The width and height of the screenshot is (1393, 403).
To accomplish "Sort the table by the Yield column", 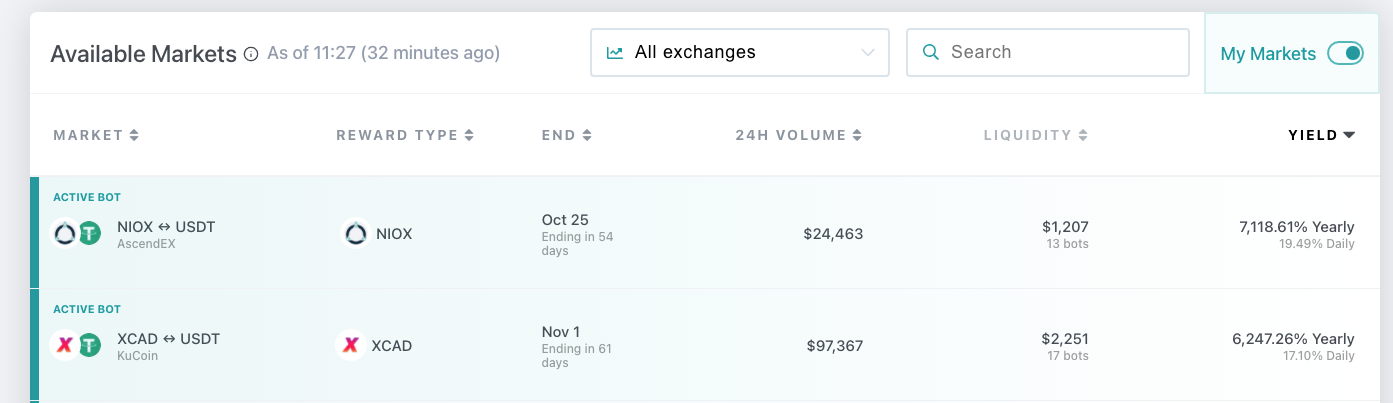I will [x=1322, y=135].
